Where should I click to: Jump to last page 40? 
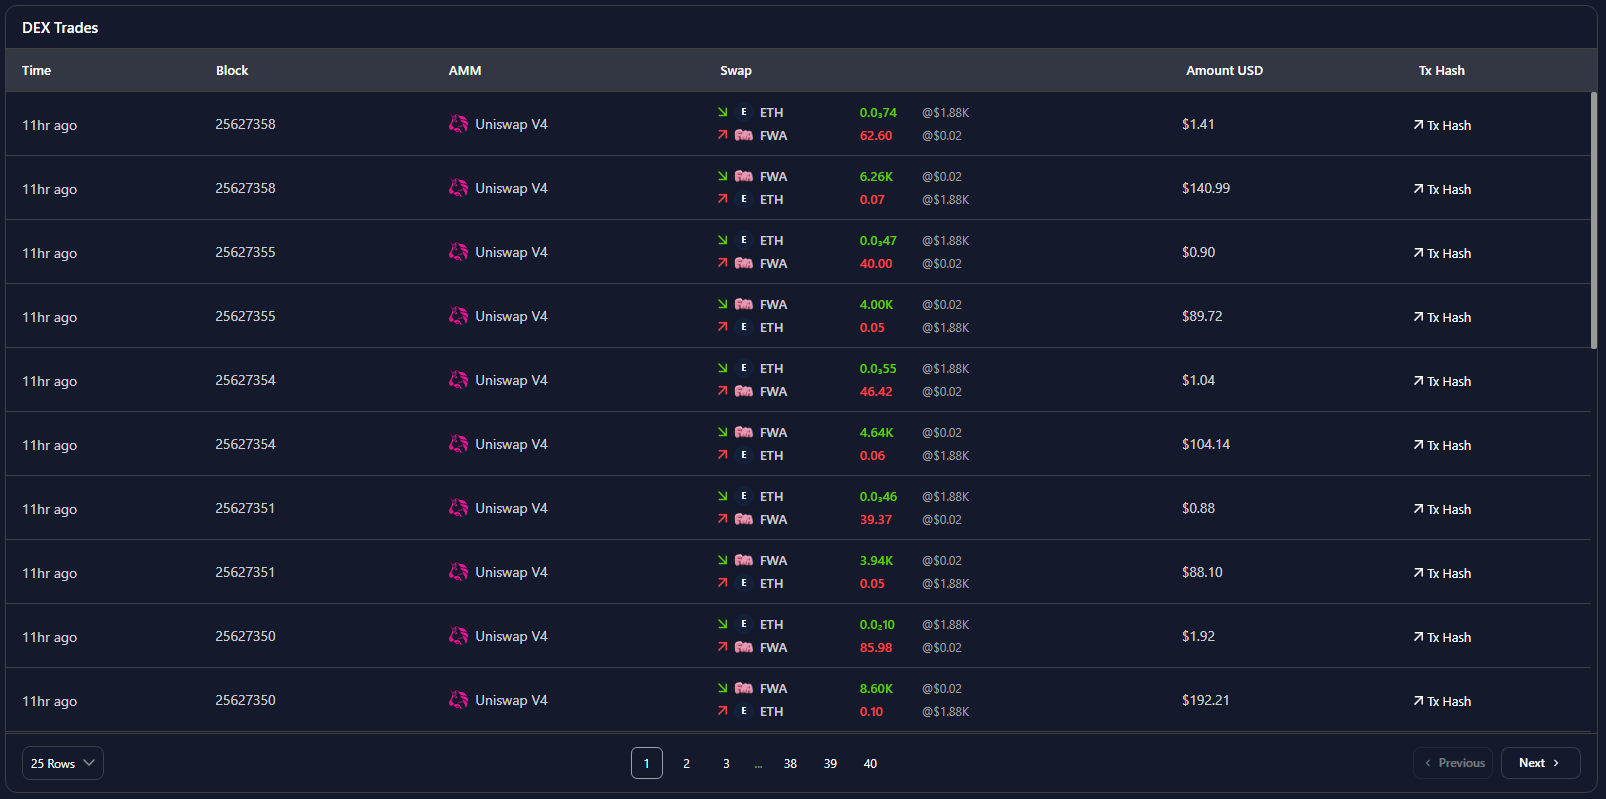[x=871, y=763]
